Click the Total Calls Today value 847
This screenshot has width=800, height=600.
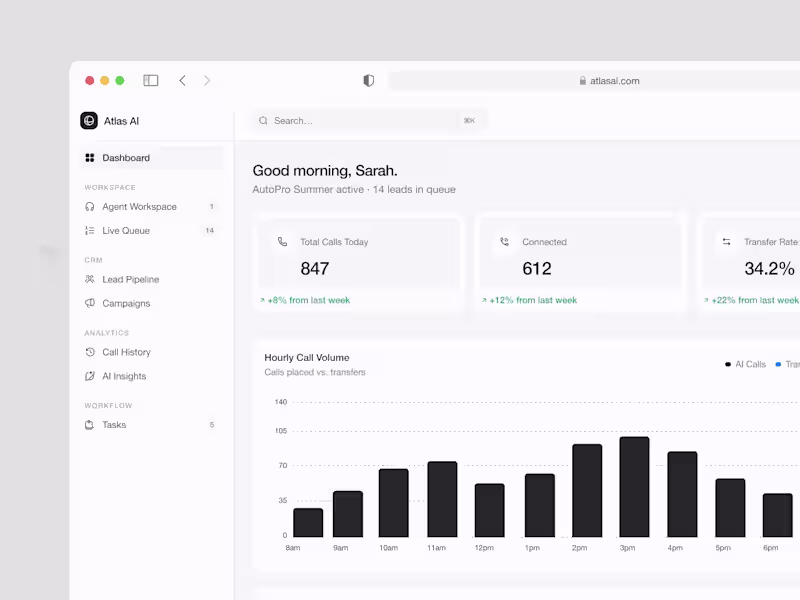coord(315,268)
